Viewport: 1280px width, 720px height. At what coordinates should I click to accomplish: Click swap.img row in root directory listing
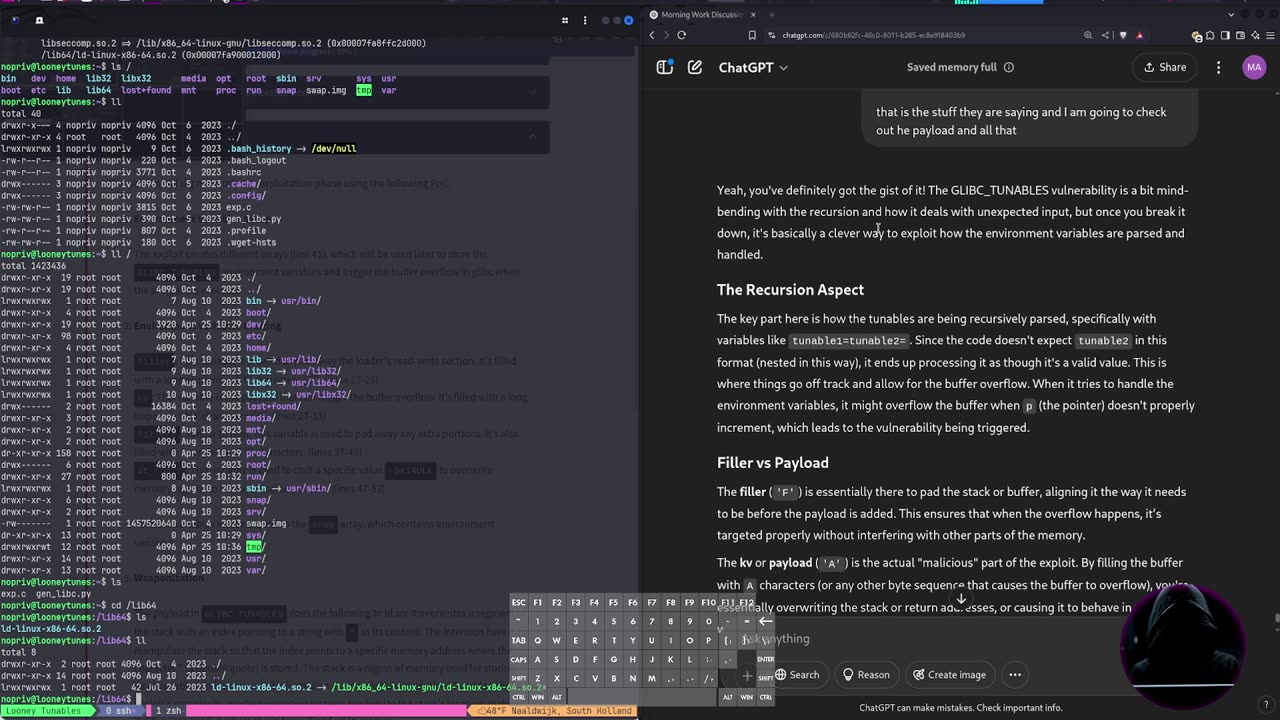(266, 523)
